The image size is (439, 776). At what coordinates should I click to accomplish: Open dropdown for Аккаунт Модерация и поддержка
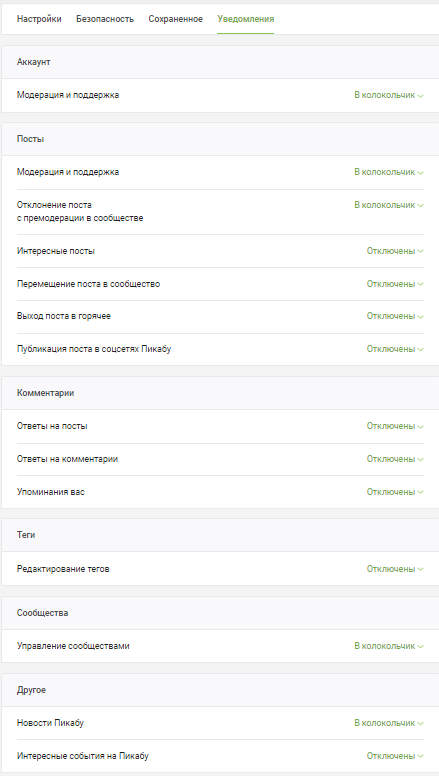point(389,95)
